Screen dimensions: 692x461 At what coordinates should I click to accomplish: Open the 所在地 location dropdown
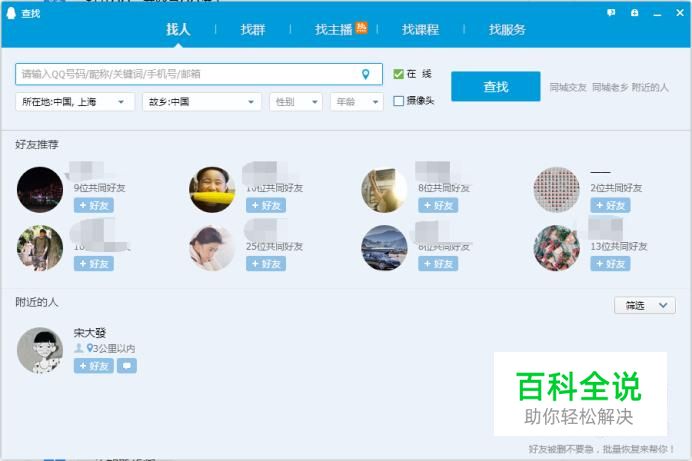[75, 102]
